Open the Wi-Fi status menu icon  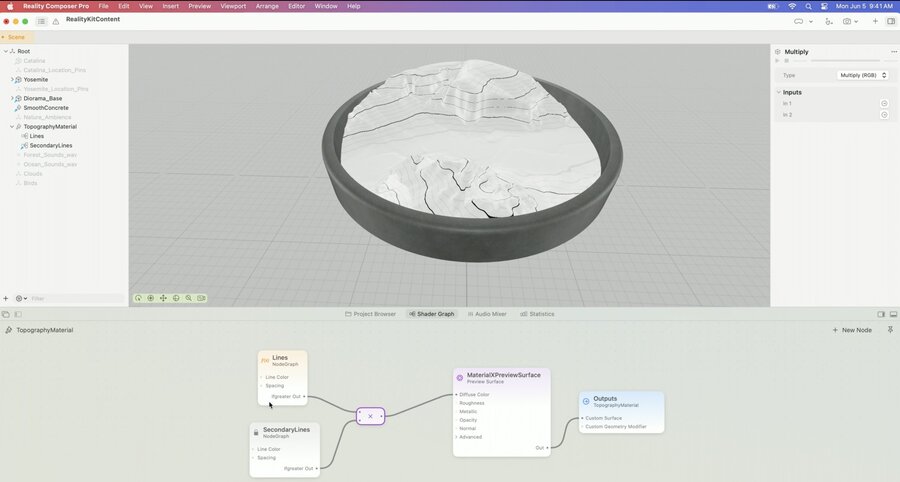coord(792,6)
